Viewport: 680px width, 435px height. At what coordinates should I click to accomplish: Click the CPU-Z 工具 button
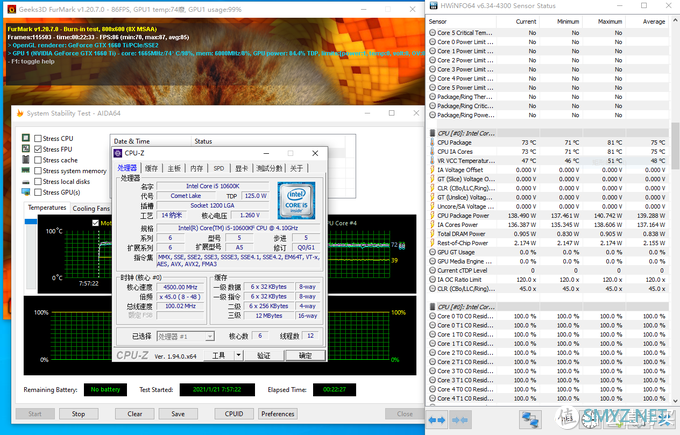point(219,356)
